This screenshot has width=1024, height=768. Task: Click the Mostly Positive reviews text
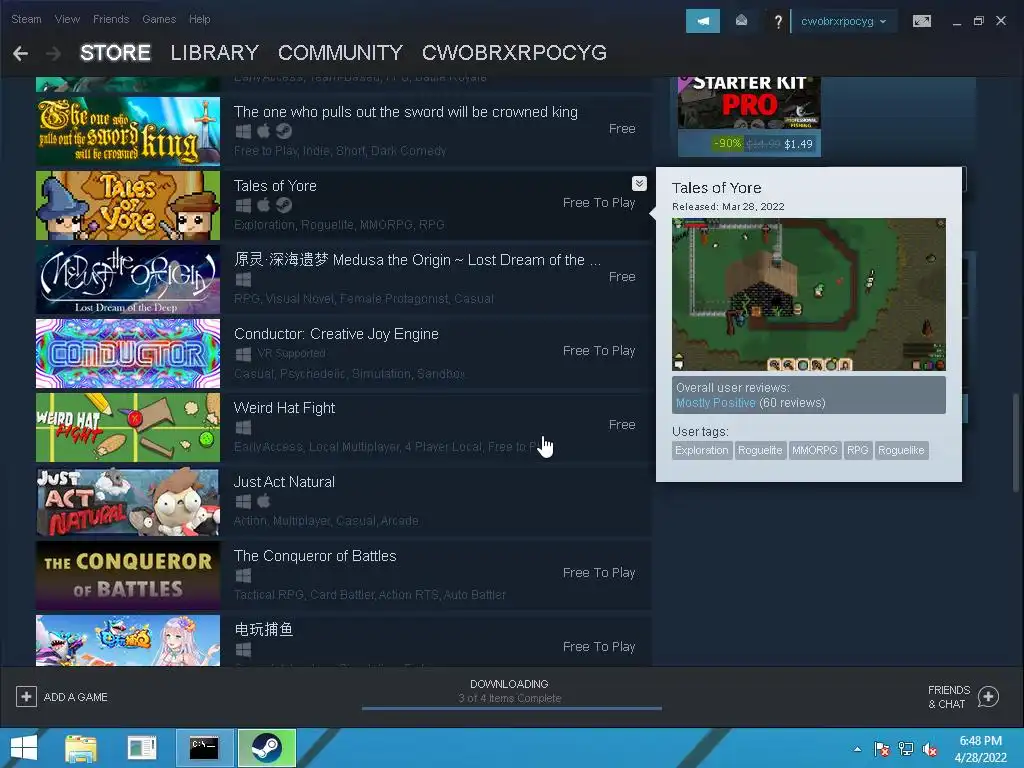[x=715, y=403]
